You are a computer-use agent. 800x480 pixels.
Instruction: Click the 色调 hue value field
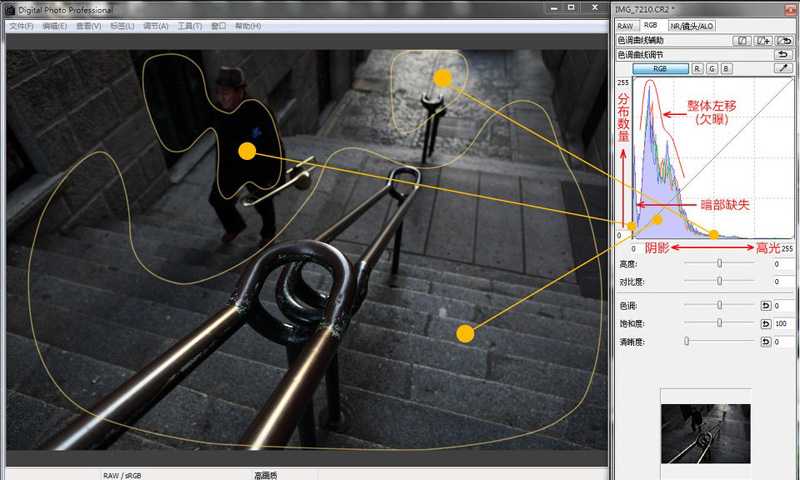click(783, 306)
